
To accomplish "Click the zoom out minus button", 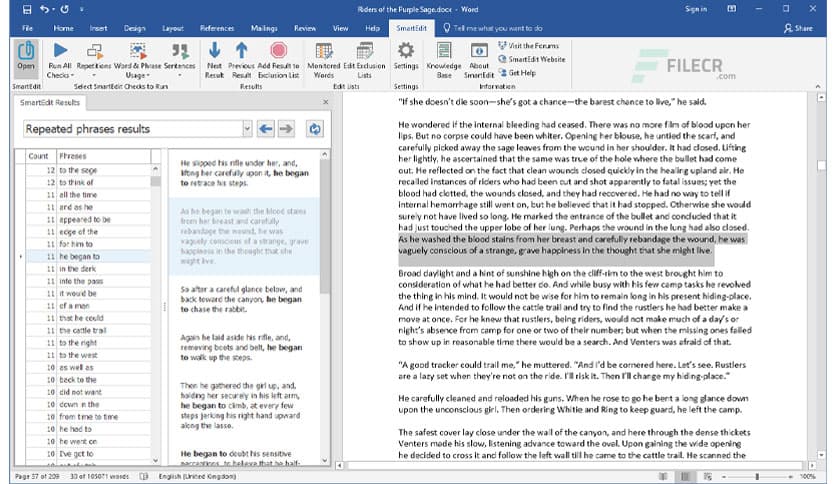I will point(724,476).
